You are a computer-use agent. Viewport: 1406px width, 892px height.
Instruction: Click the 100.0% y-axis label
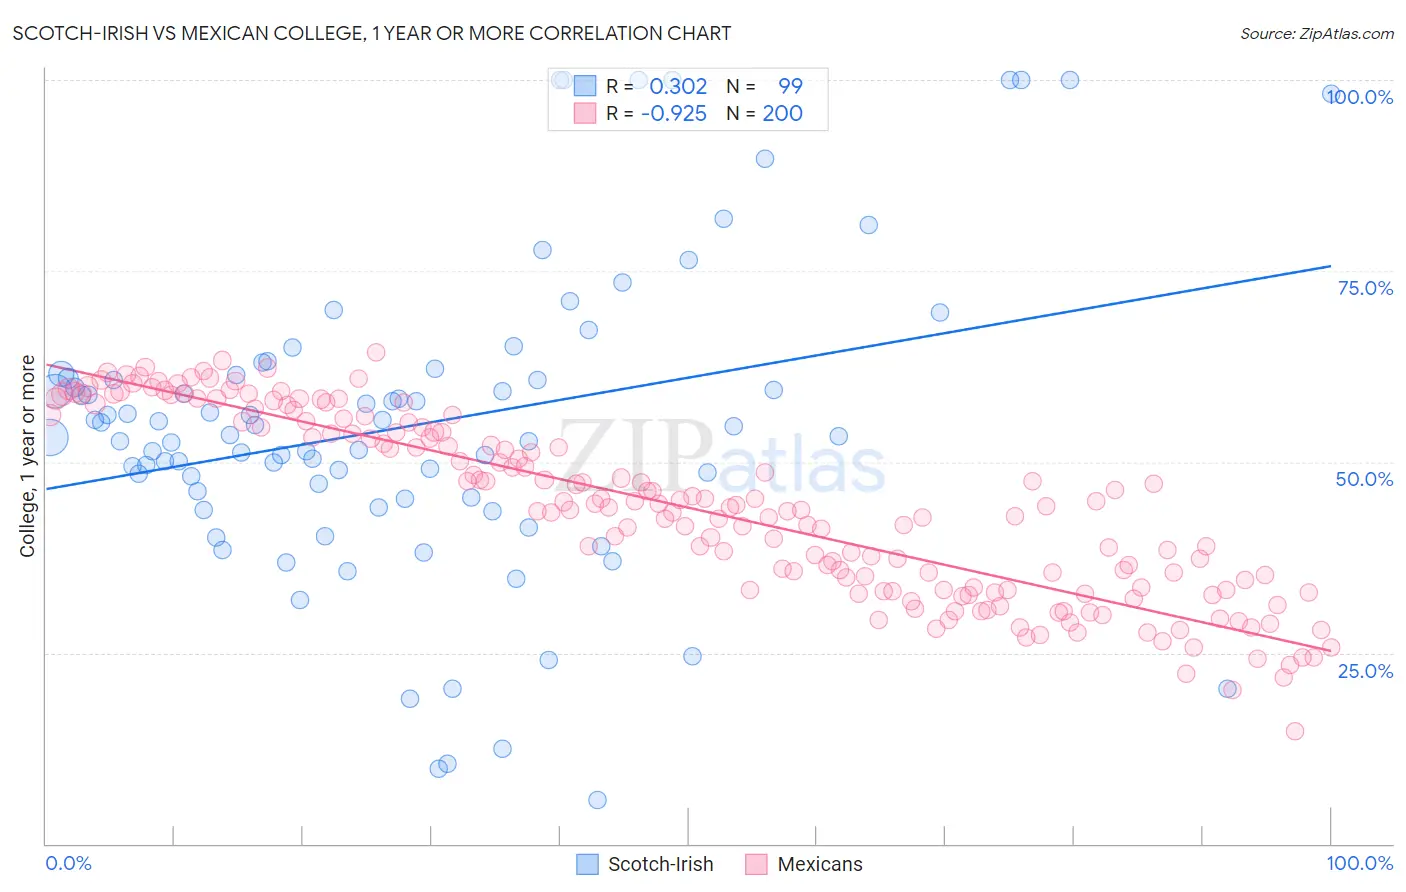tap(1360, 97)
